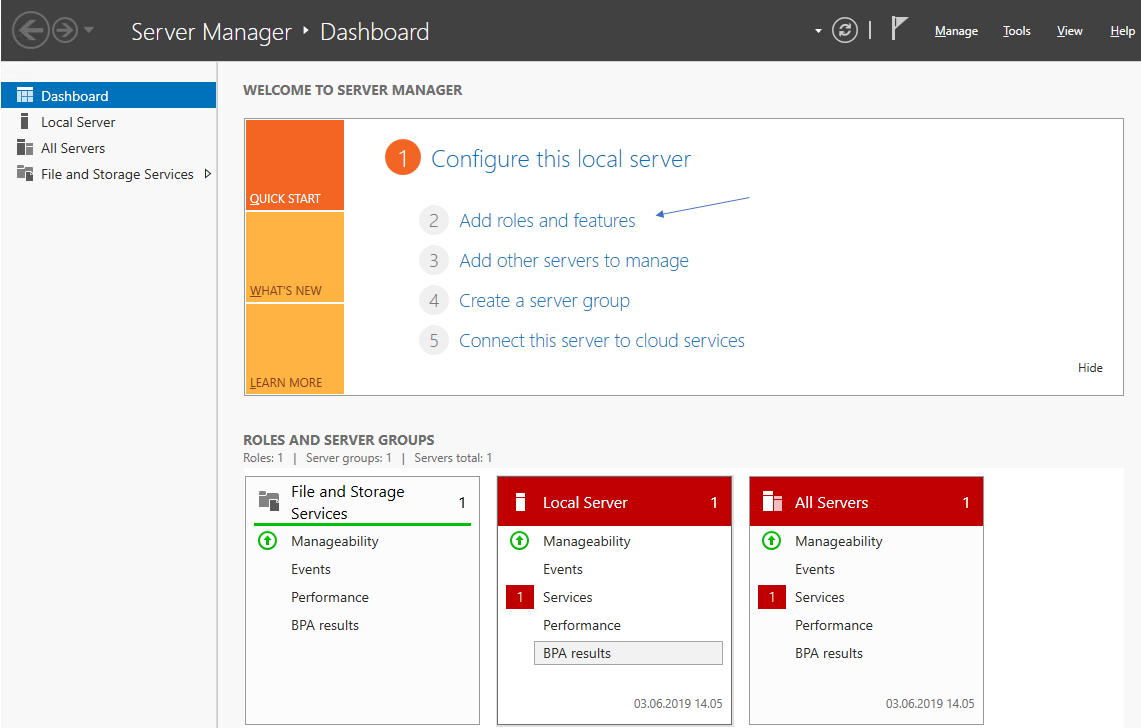
Task: Open the Tools menu
Action: click(1016, 31)
